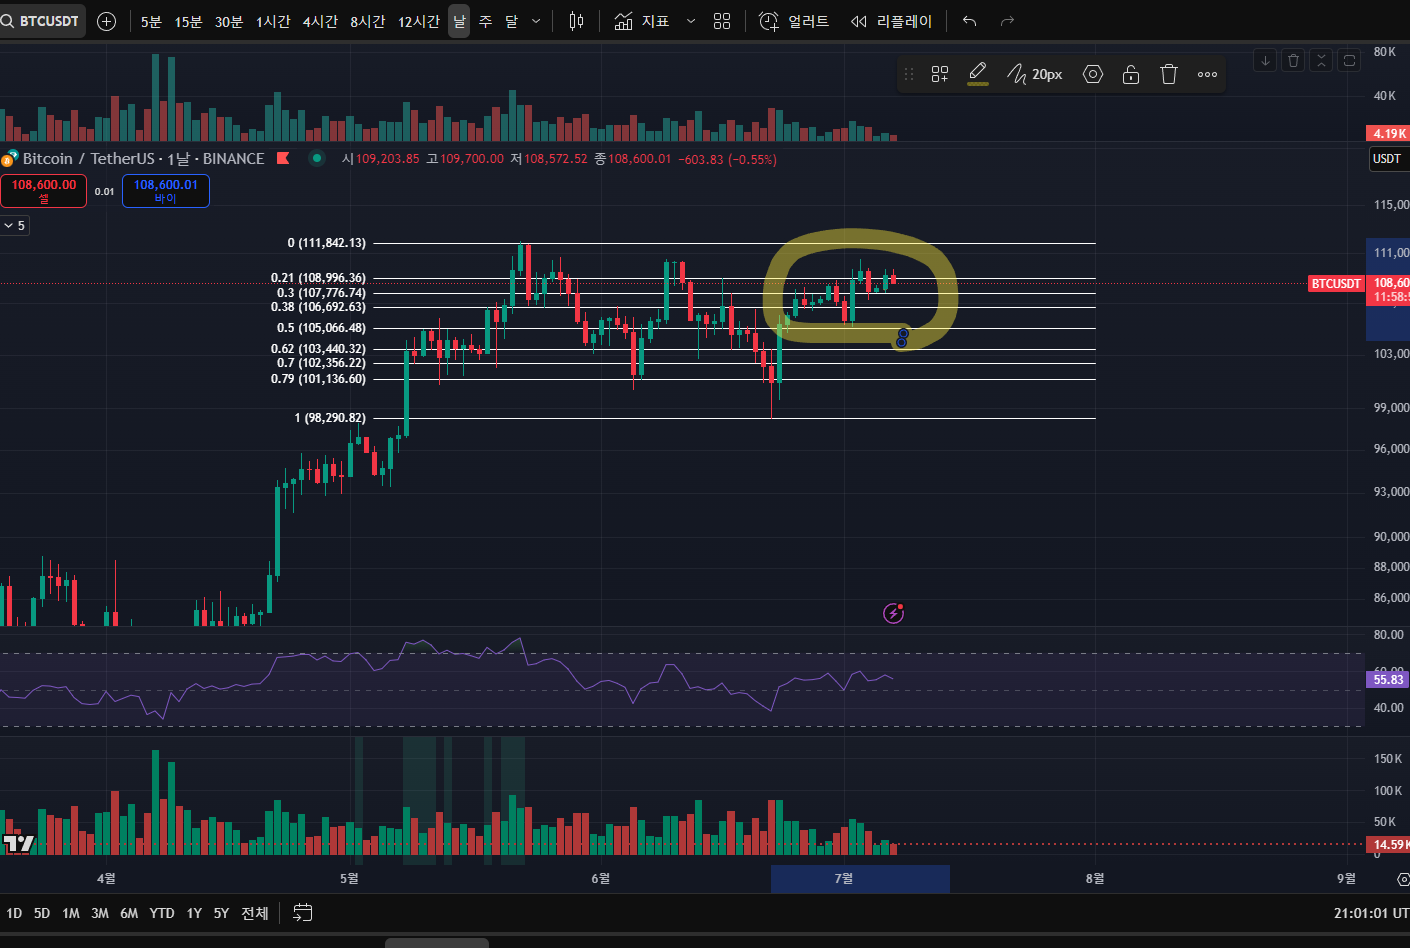Open the go-to-date calendar icon

click(x=303, y=912)
